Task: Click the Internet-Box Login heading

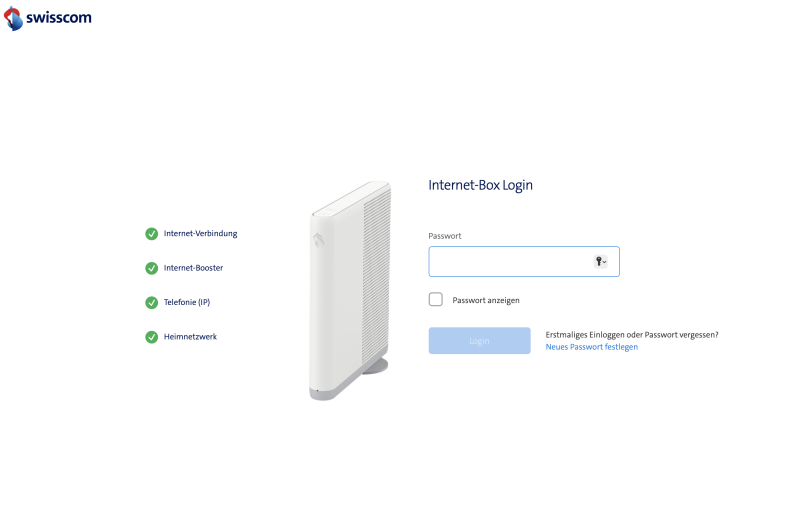Action: 481,185
